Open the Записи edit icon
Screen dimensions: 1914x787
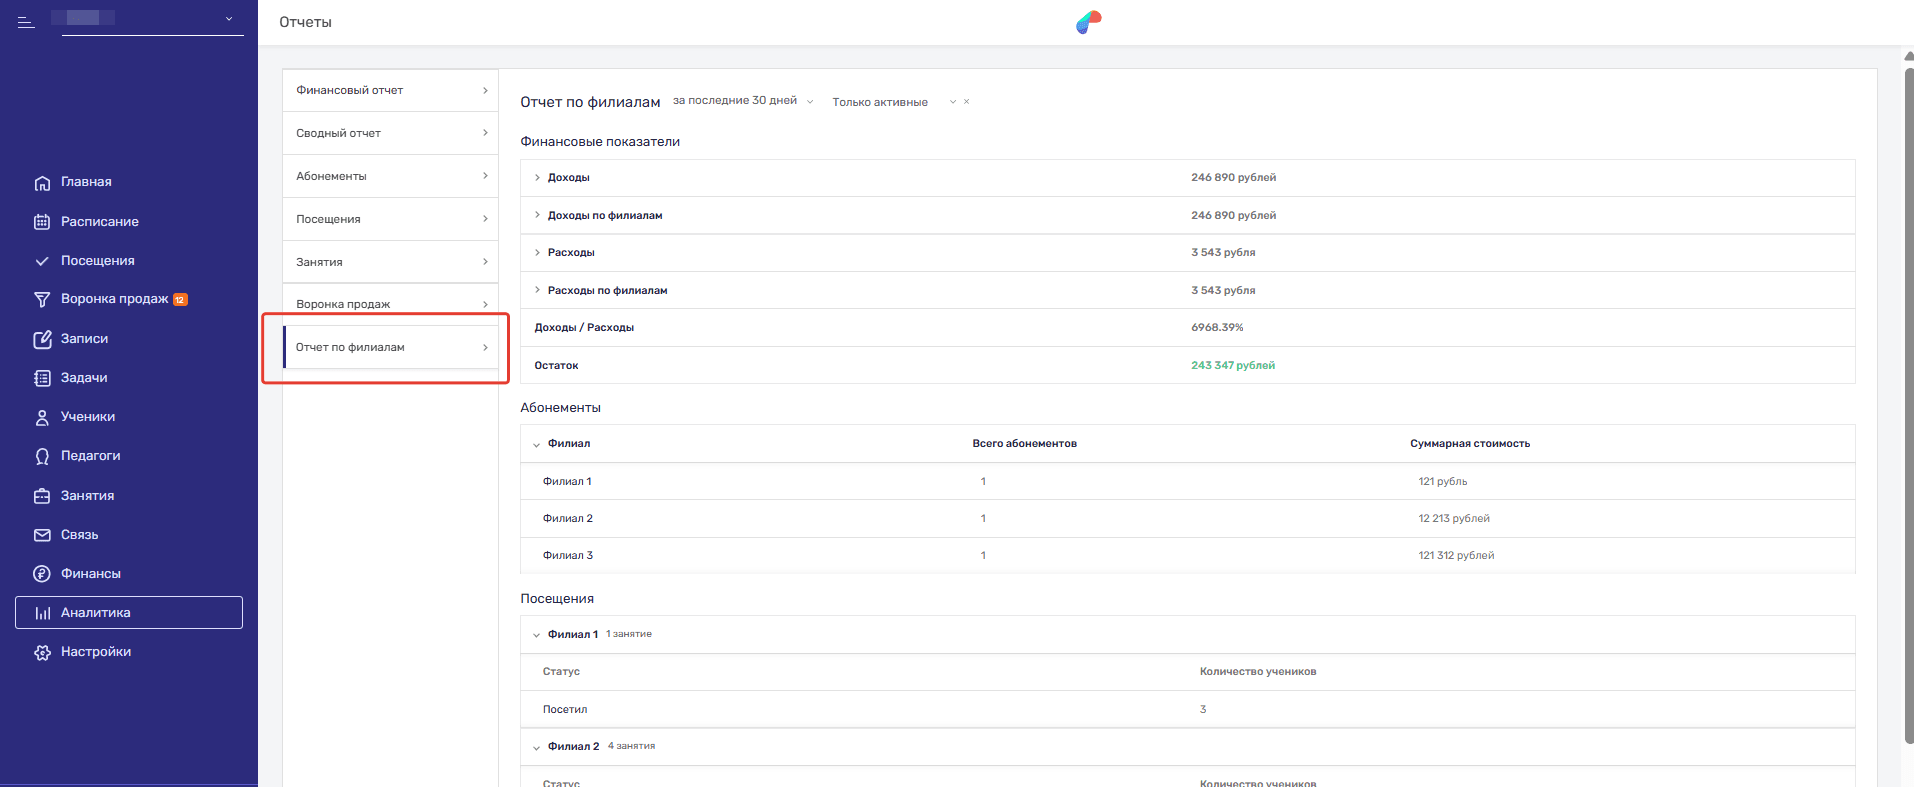pyautogui.click(x=42, y=339)
